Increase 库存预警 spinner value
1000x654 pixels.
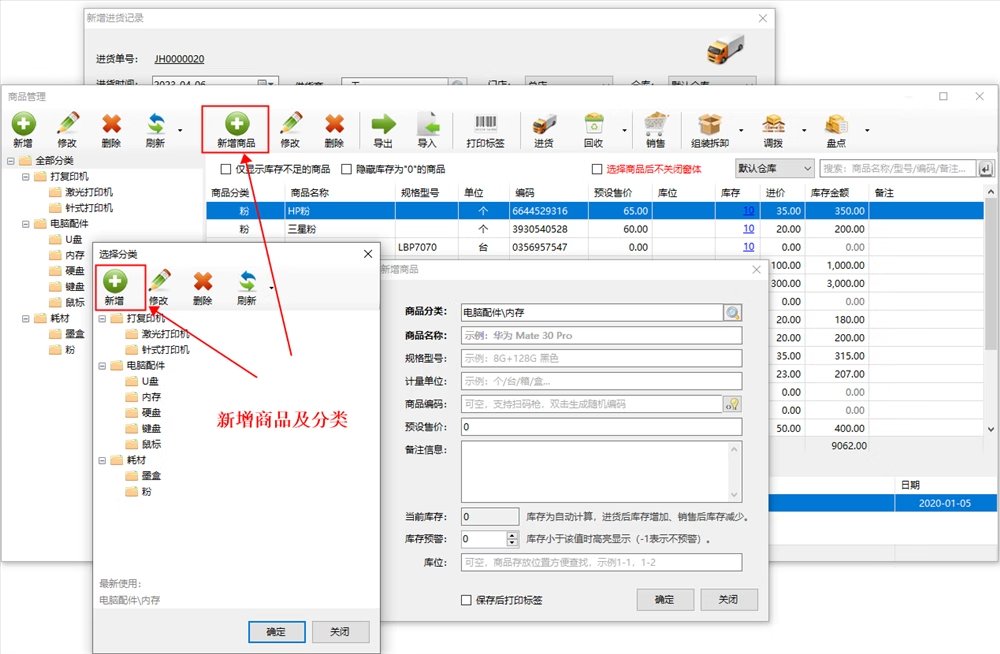tap(513, 535)
